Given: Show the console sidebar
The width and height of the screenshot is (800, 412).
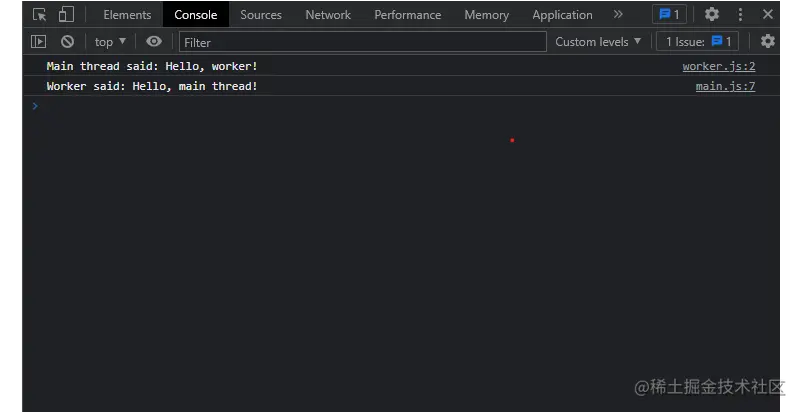Looking at the screenshot, I should click(x=38, y=41).
